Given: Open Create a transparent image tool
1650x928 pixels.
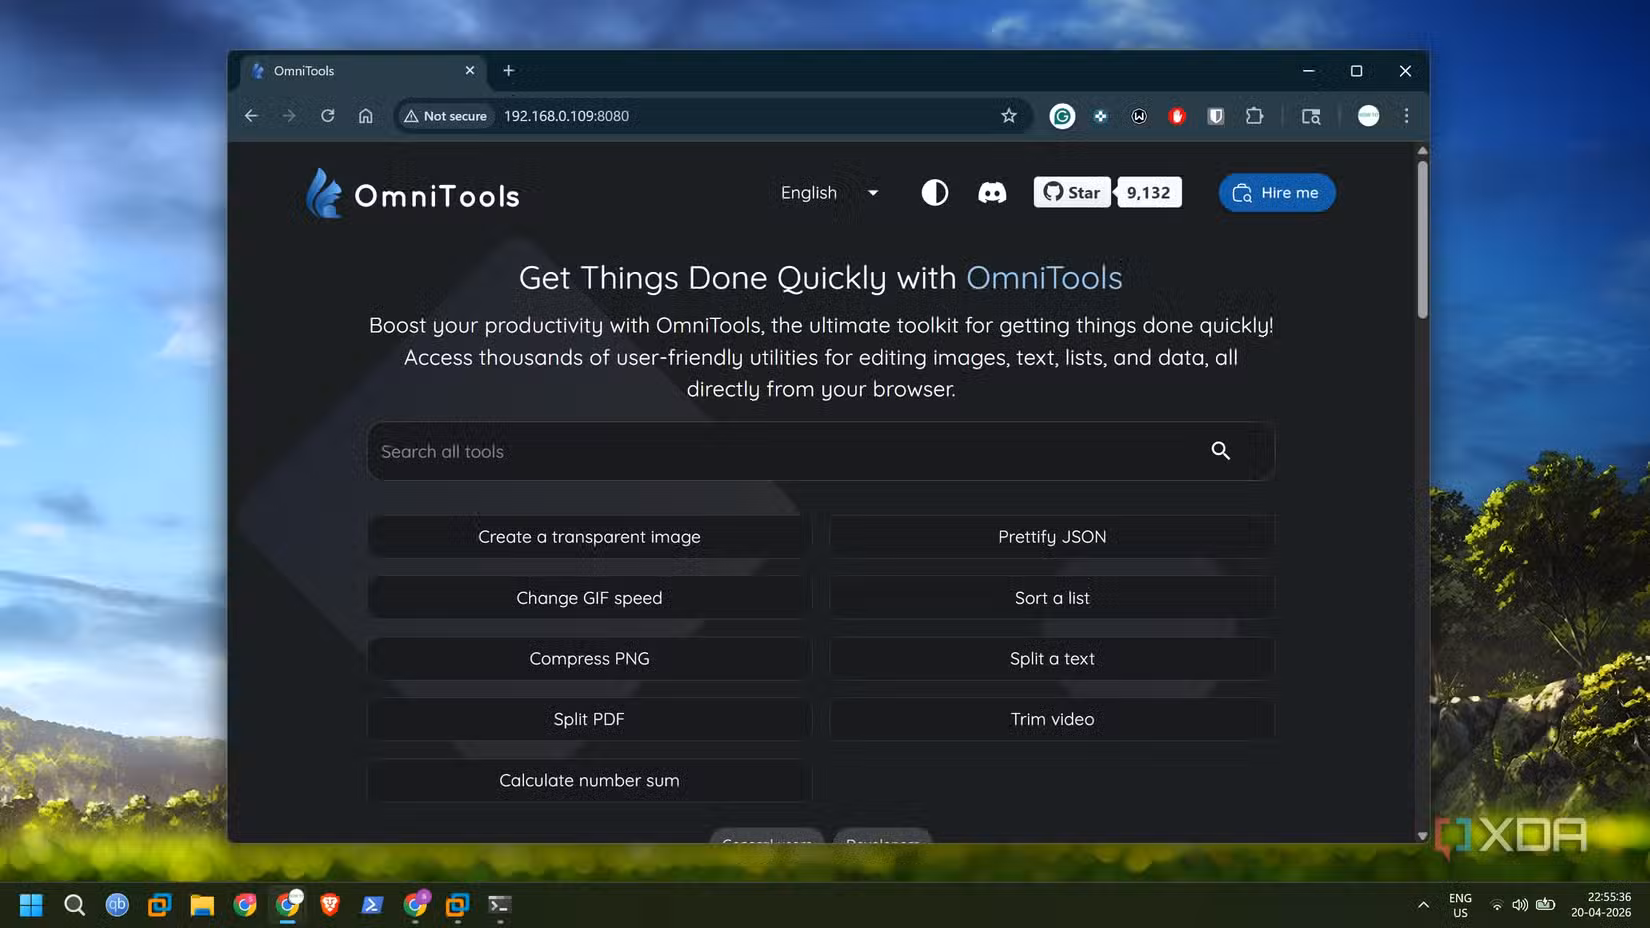Looking at the screenshot, I should pyautogui.click(x=589, y=537).
